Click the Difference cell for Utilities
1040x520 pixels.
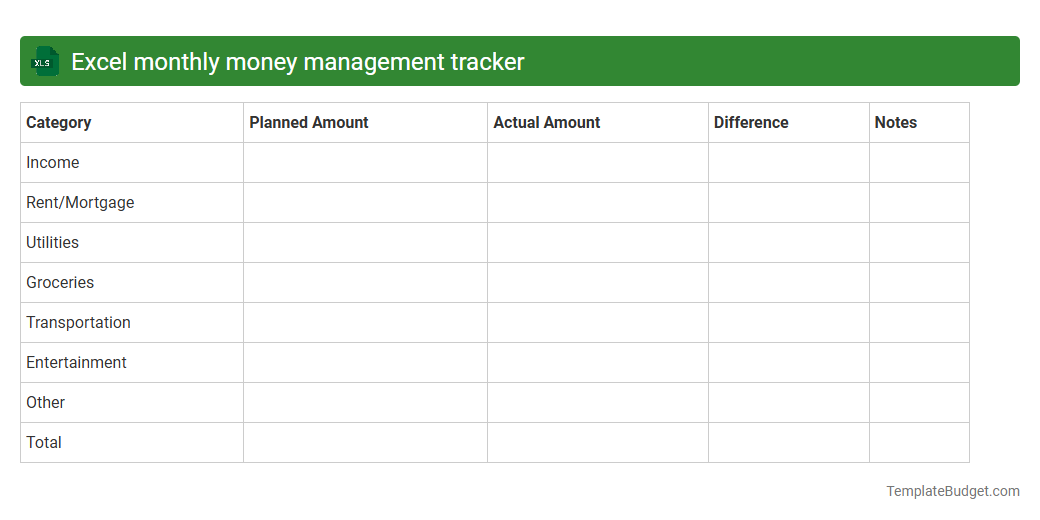click(x=789, y=243)
